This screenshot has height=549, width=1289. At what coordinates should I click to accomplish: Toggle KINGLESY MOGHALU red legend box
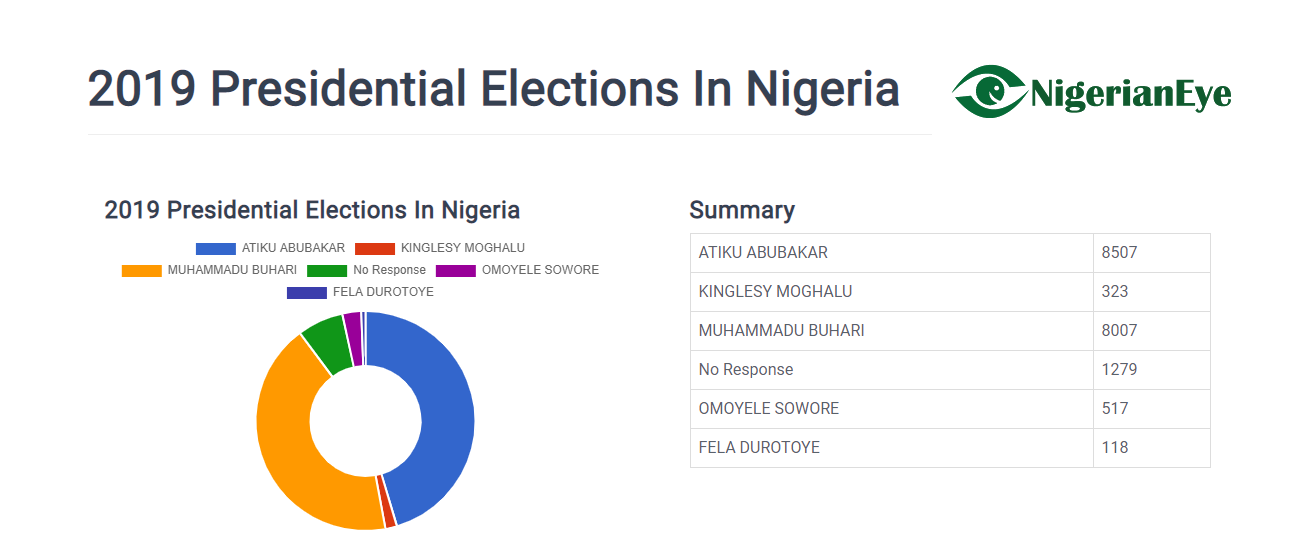[x=374, y=248]
